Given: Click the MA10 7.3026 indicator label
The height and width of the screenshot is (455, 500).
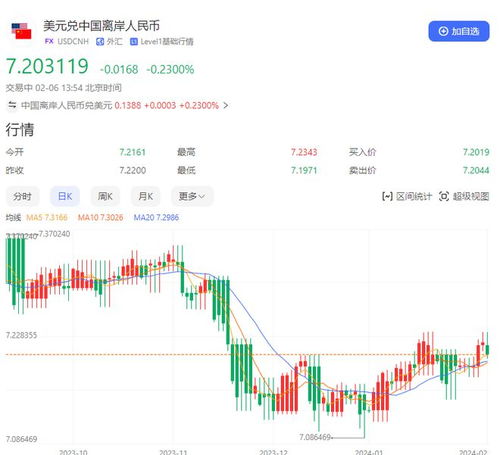Looking at the screenshot, I should (100, 218).
